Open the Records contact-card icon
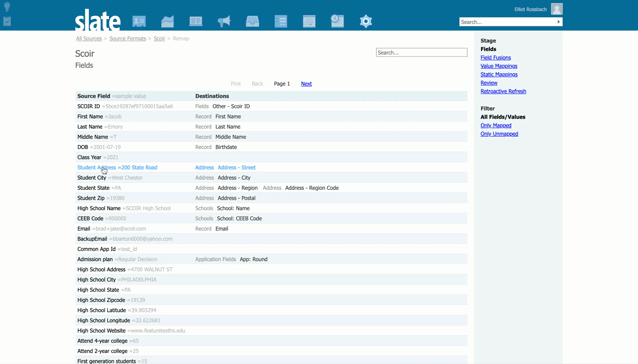The width and height of the screenshot is (638, 364). pyautogui.click(x=139, y=21)
